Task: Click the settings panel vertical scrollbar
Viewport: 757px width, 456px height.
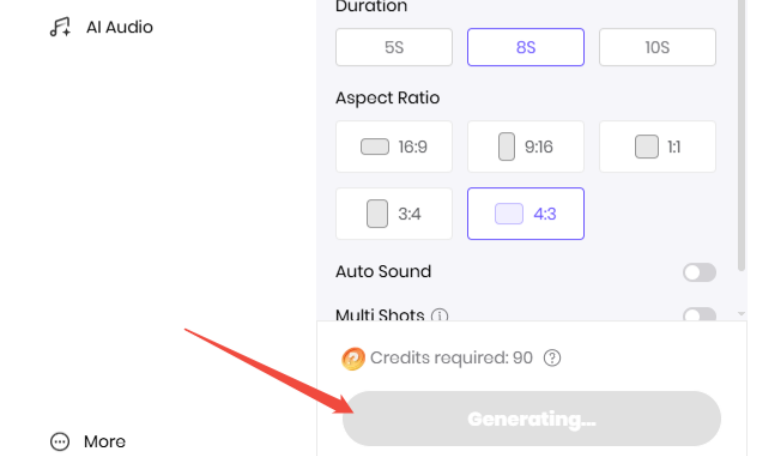Action: [741, 130]
